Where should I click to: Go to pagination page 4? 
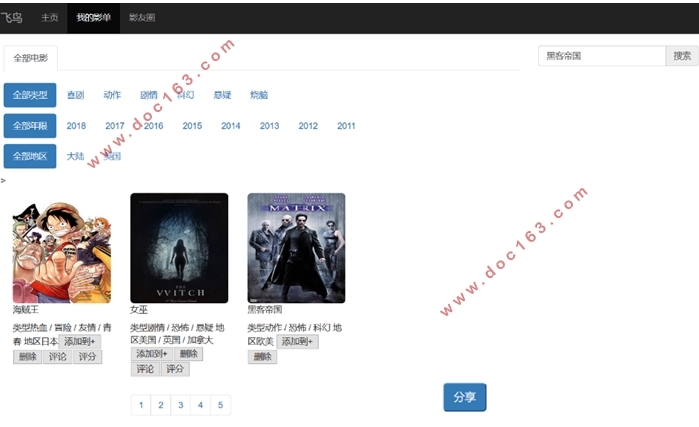[x=201, y=405]
